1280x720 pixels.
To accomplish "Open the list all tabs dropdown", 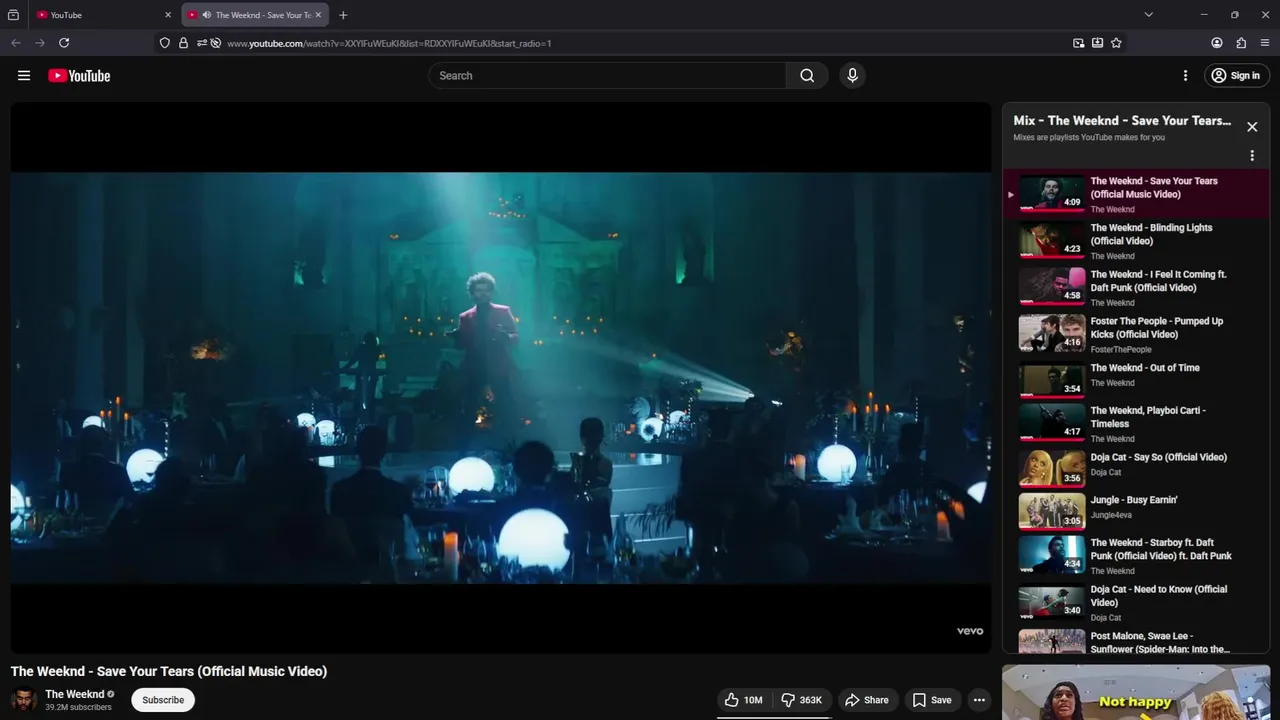I will click(1148, 15).
